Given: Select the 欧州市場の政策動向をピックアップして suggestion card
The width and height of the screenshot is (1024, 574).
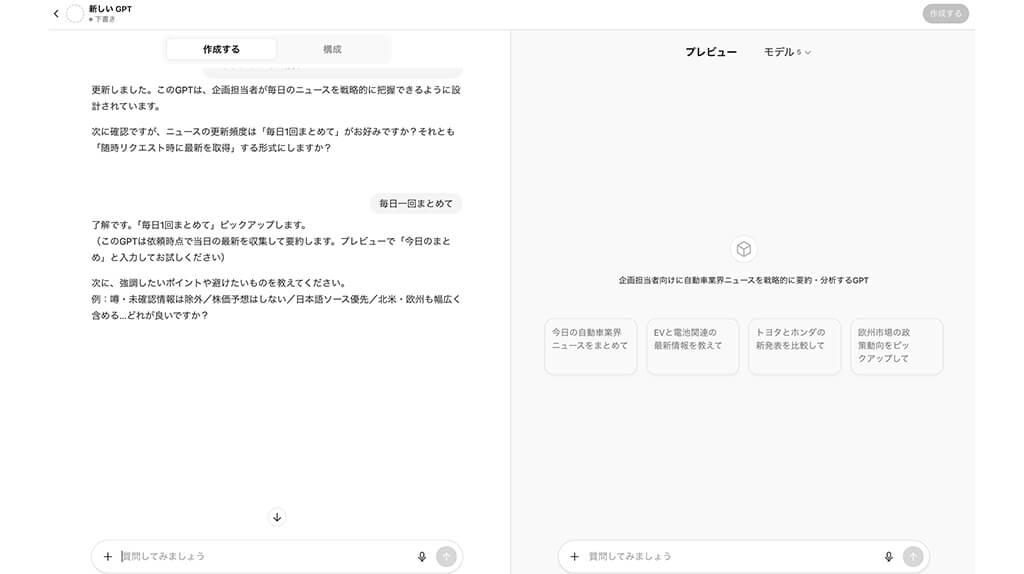Looking at the screenshot, I should click(x=896, y=346).
